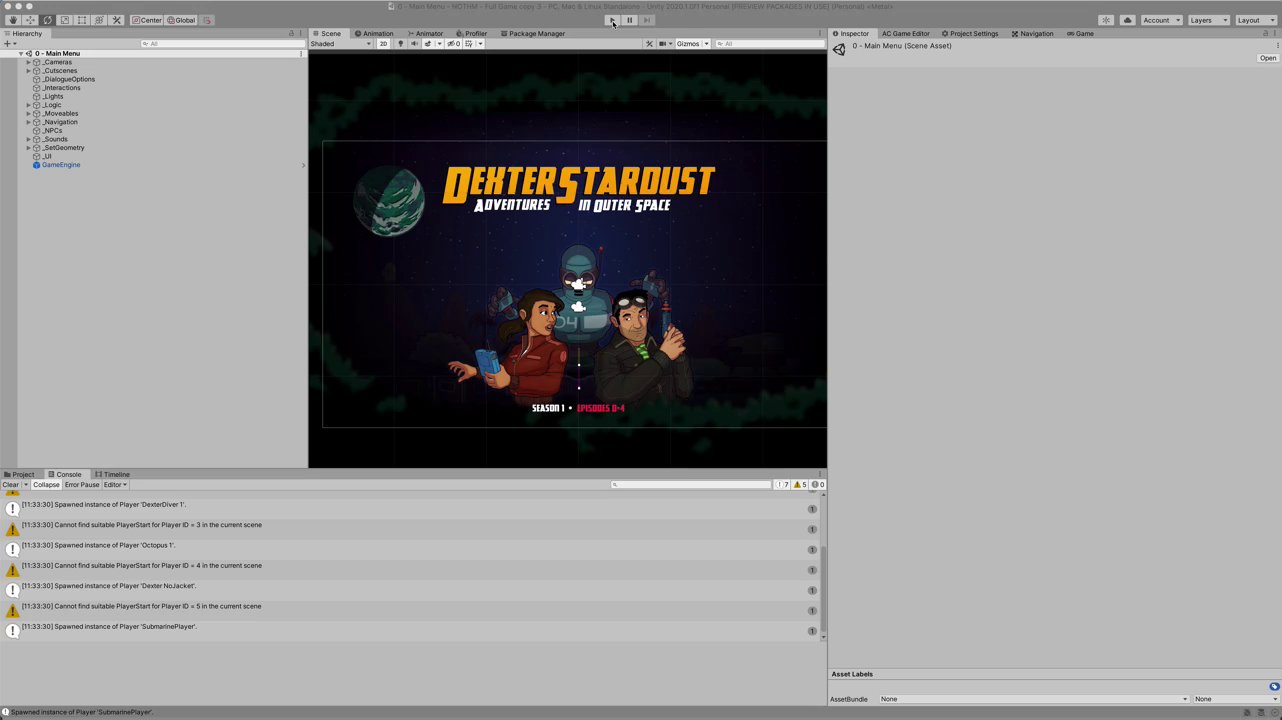Select the Rotate tool in the toolbar
Viewport: 1282px width, 720px height.
[x=47, y=20]
